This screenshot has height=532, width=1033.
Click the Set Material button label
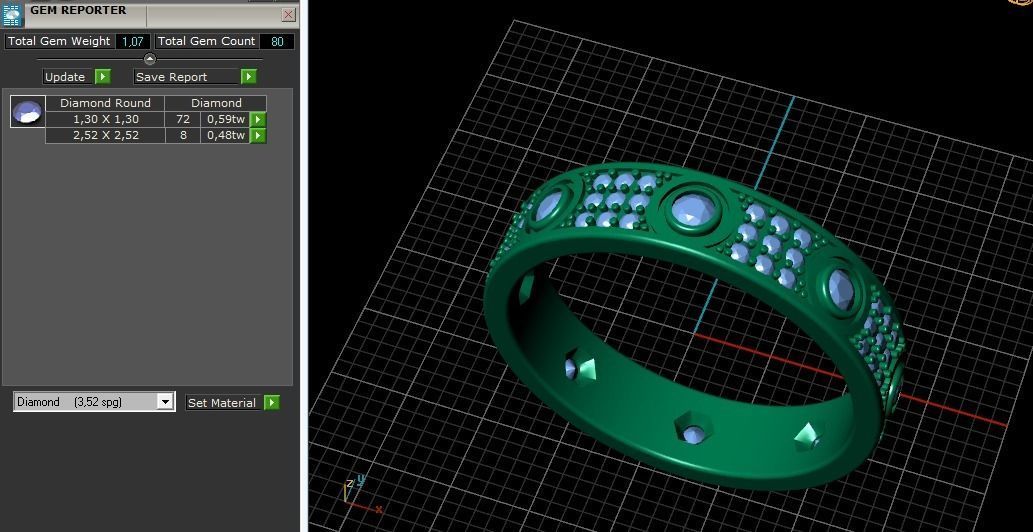(x=224, y=403)
